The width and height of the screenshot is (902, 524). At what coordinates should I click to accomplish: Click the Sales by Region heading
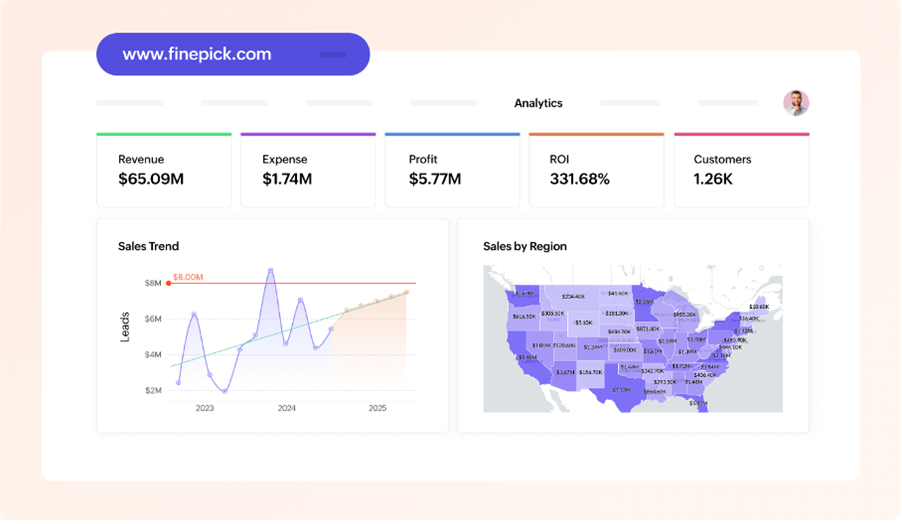point(525,246)
